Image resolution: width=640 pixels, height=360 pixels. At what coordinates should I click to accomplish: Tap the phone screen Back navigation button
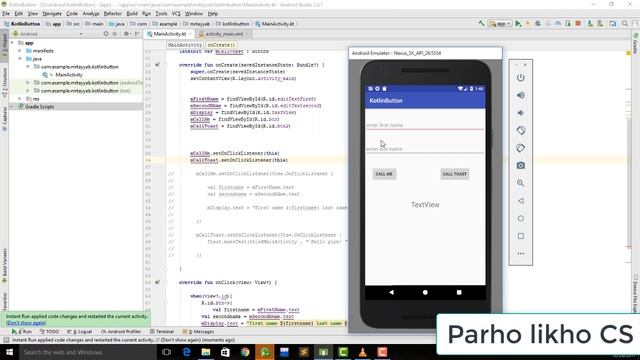pos(391,292)
